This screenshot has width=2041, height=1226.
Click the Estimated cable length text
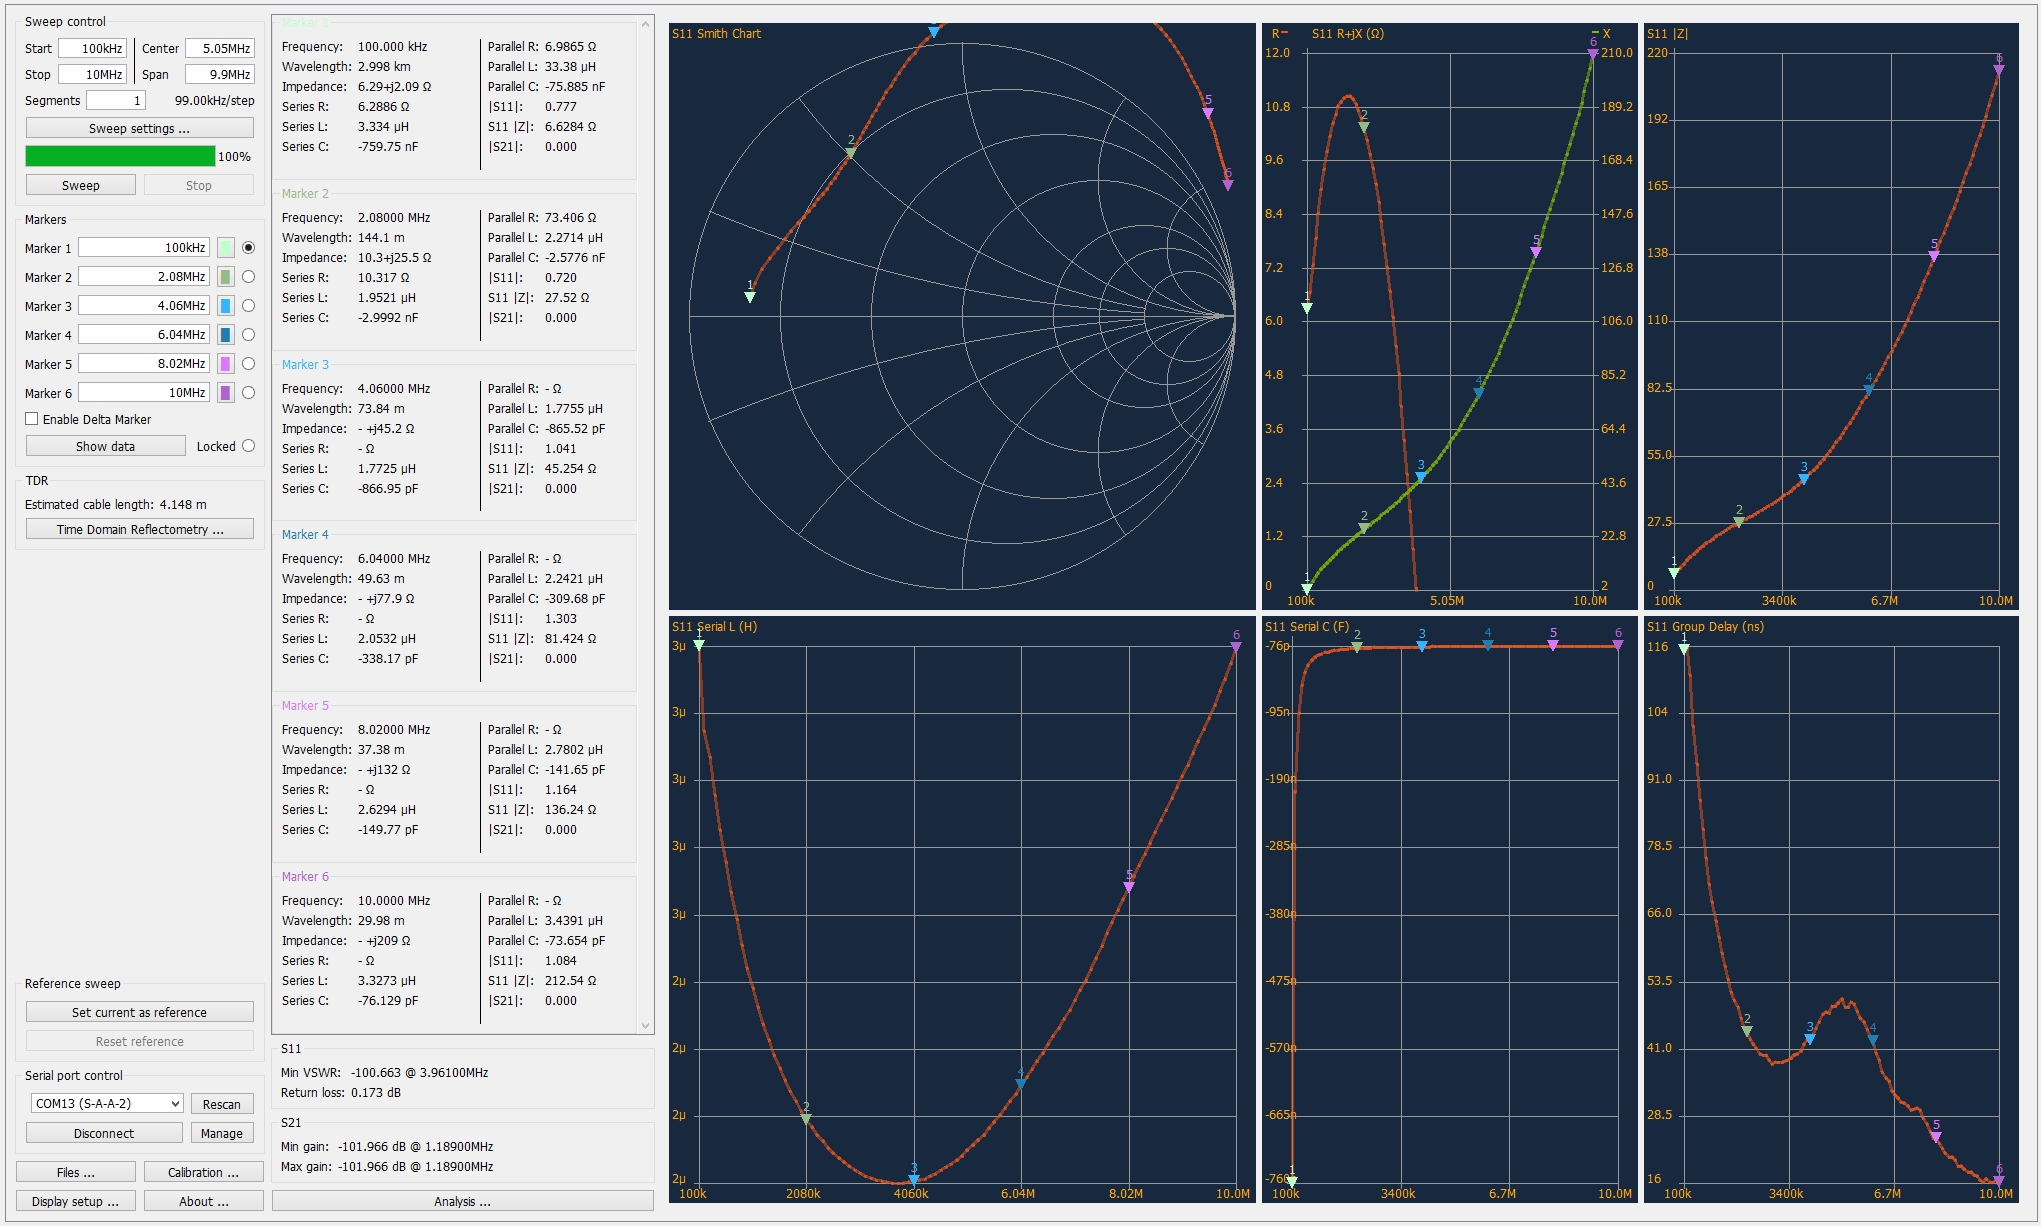116,504
